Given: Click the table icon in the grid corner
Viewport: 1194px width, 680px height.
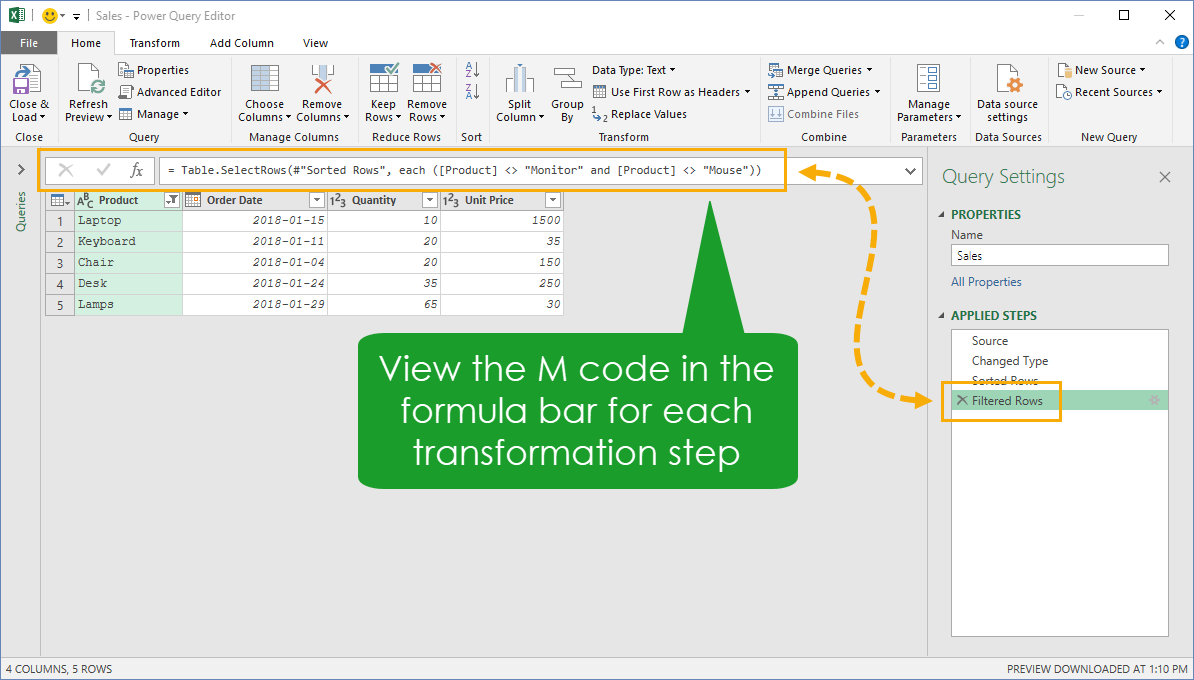Looking at the screenshot, I should pyautogui.click(x=60, y=200).
